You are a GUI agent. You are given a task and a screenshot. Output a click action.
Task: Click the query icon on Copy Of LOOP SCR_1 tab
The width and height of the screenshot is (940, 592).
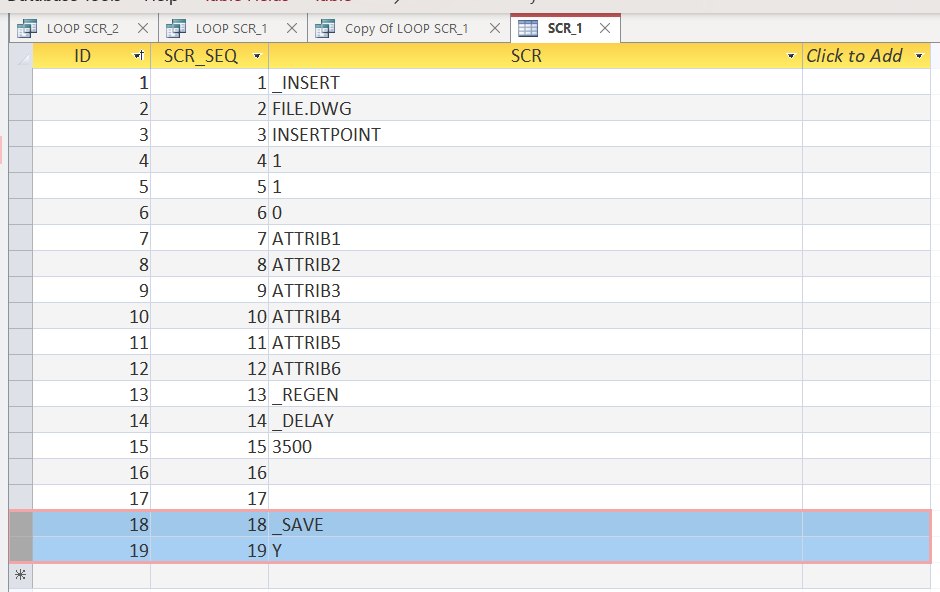pos(325,28)
